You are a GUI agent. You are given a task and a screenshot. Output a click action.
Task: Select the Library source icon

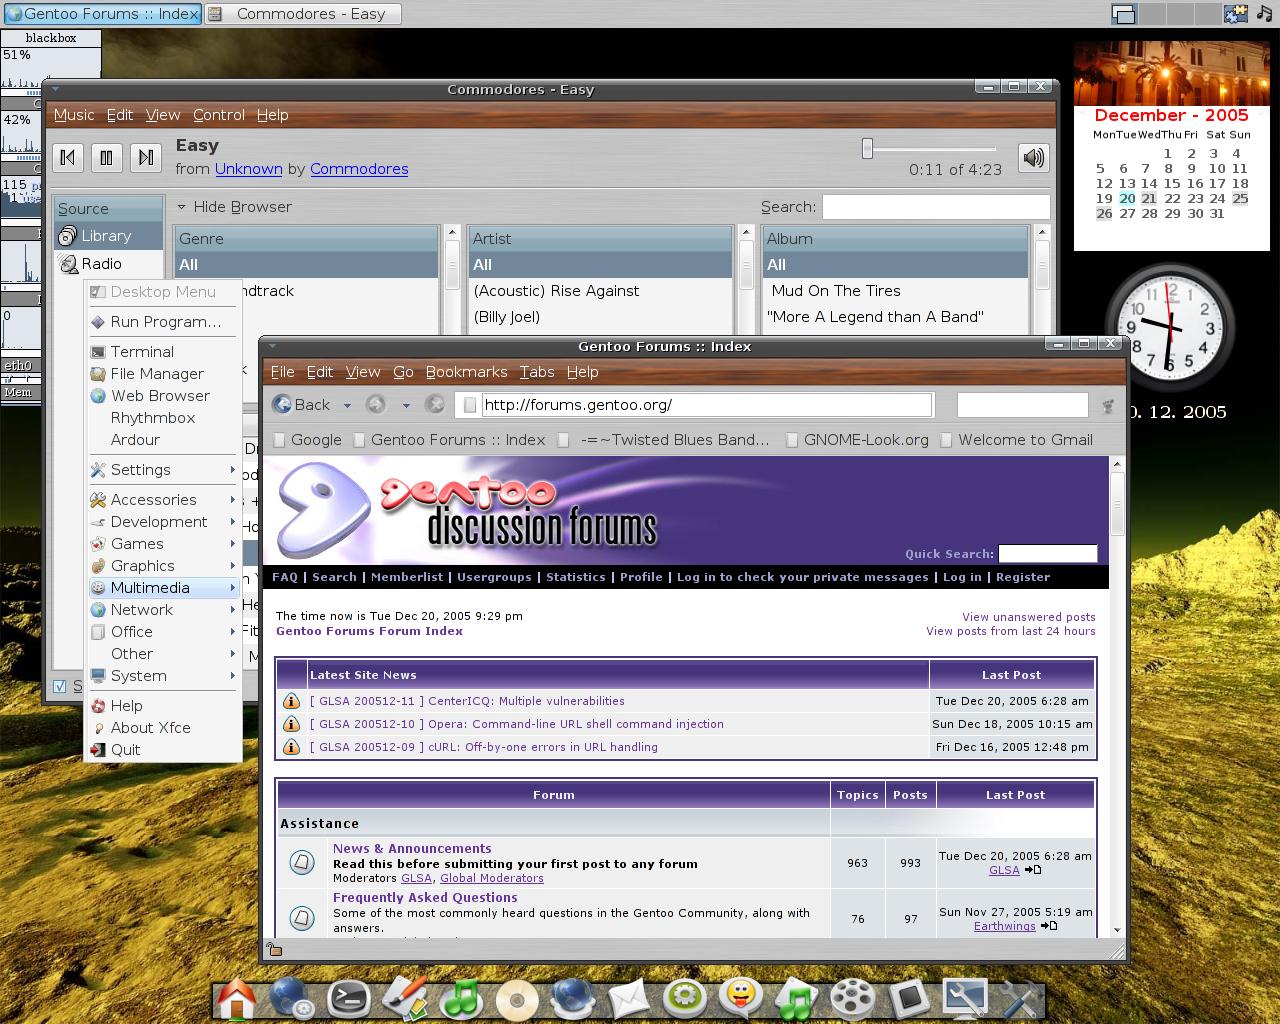(67, 236)
